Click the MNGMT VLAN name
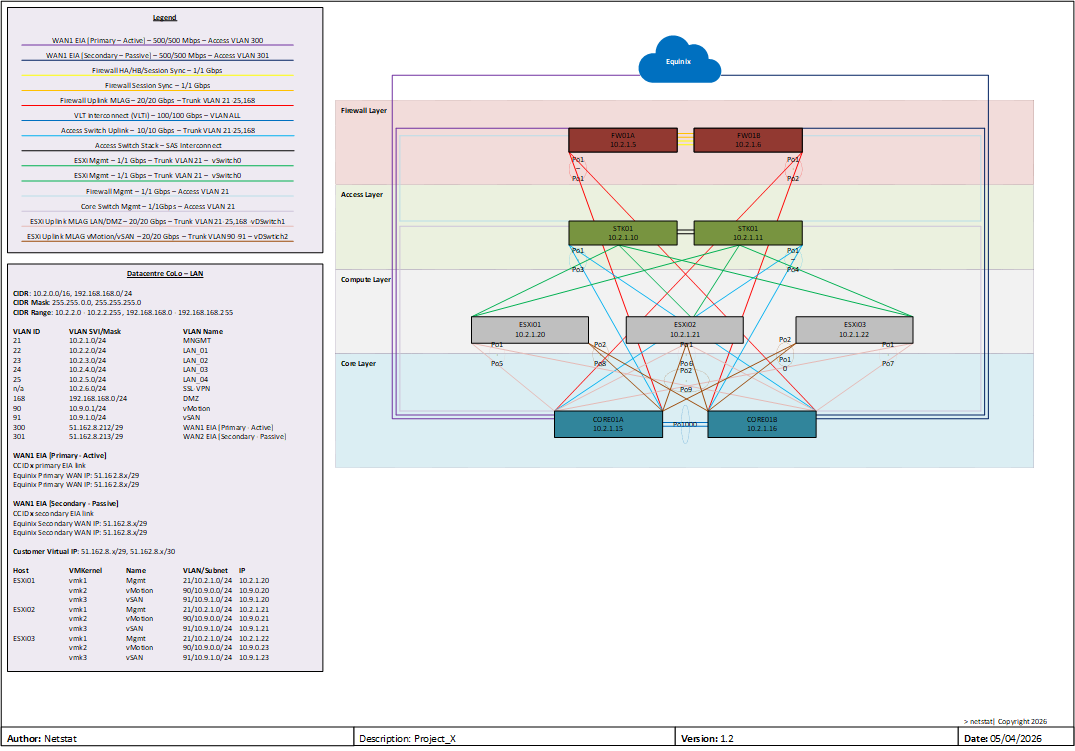Screen dimensions: 1075x751 [x=197, y=340]
